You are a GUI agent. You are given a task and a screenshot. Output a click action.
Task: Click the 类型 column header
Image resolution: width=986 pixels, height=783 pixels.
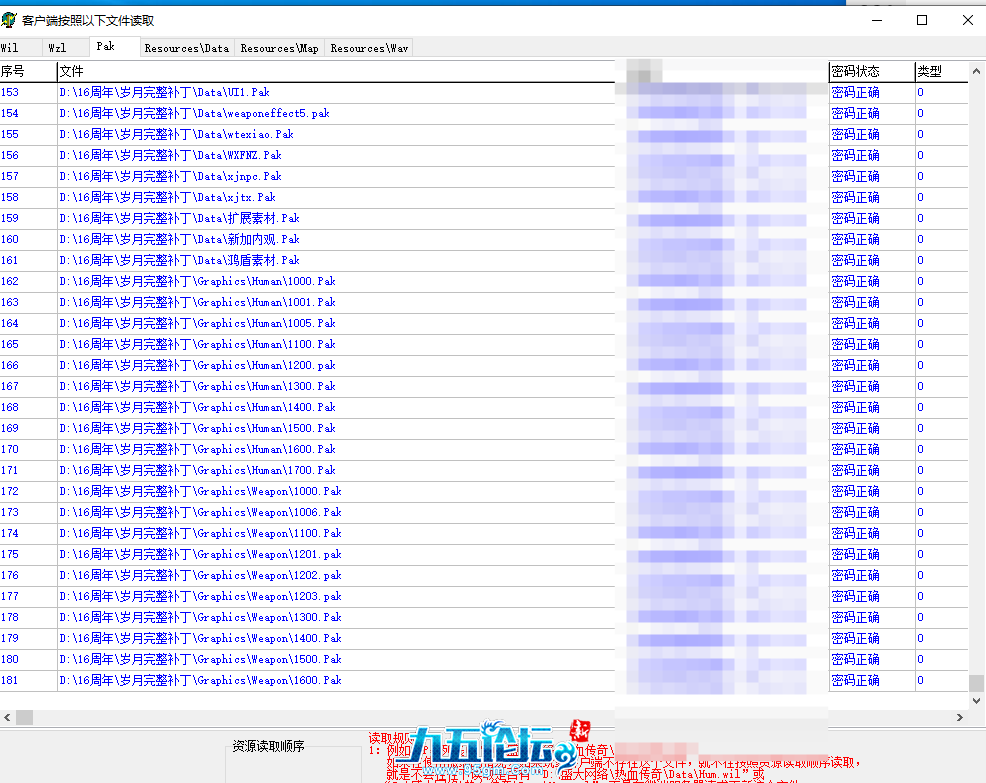tap(941, 71)
